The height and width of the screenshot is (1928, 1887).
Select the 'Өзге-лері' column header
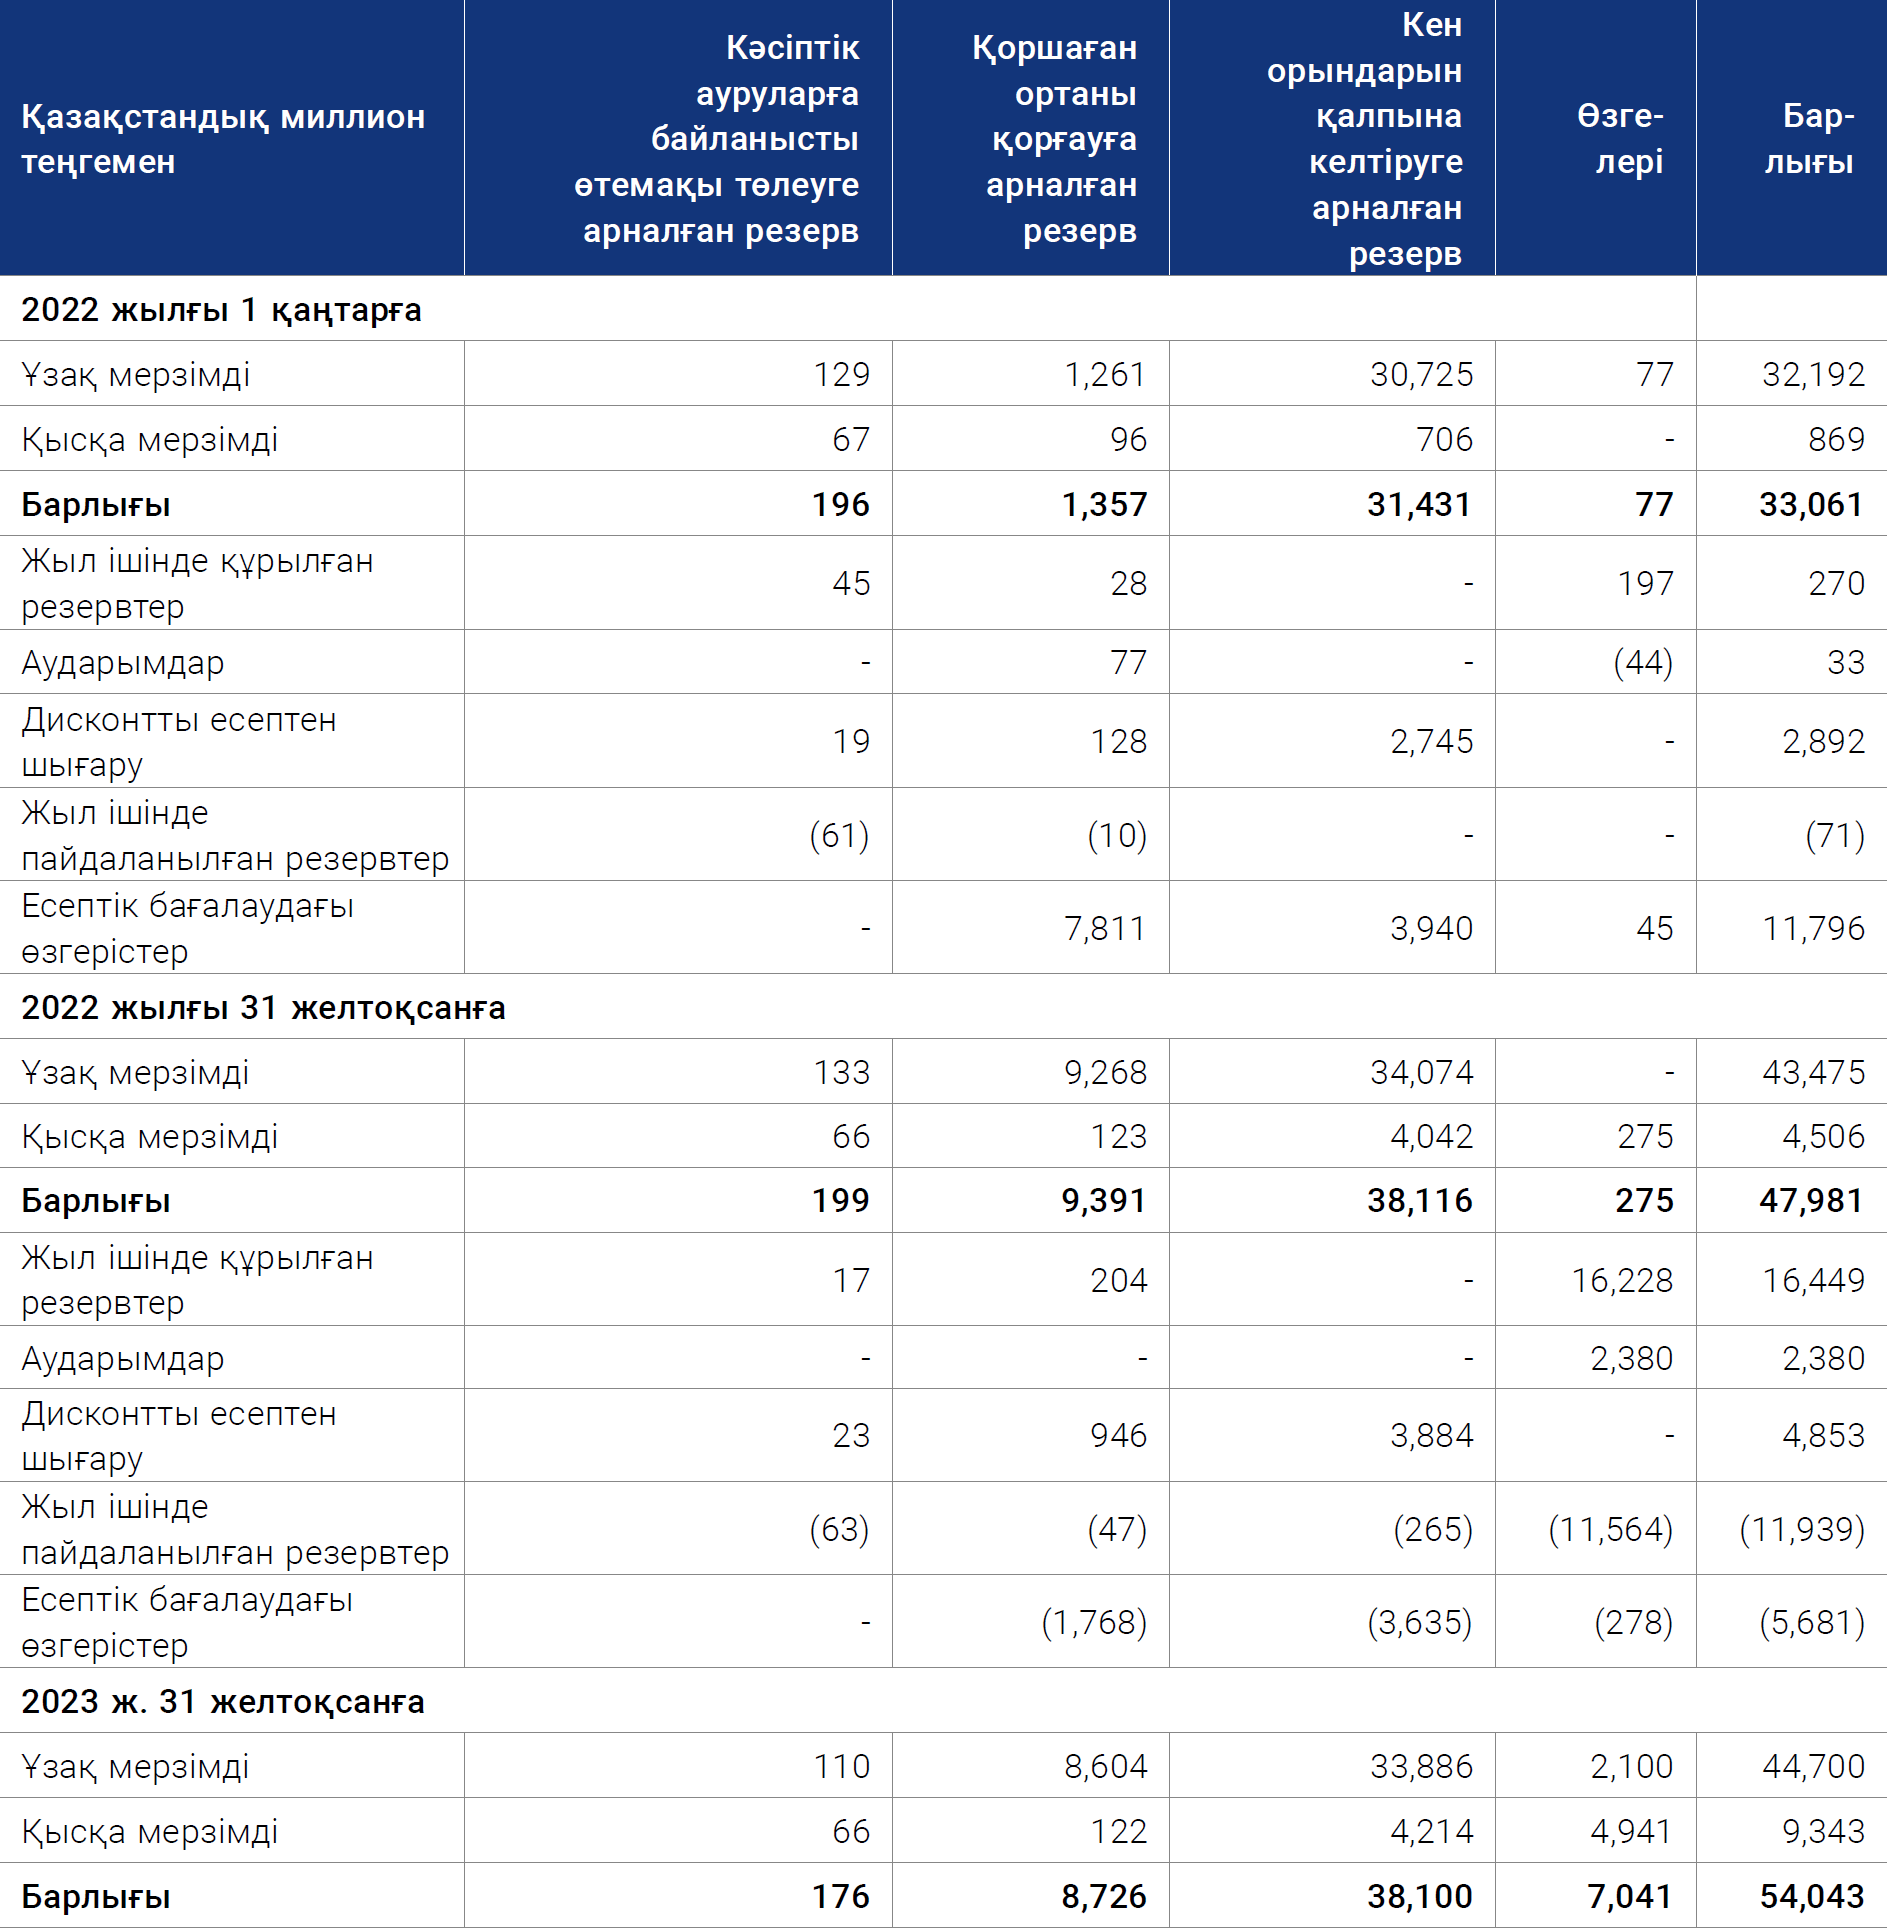[1620, 139]
